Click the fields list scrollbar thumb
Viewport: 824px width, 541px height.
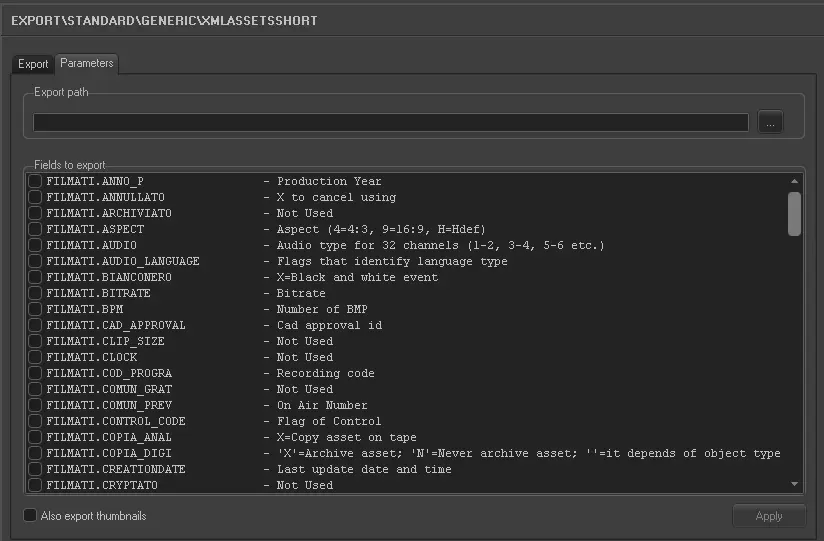pyautogui.click(x=794, y=213)
